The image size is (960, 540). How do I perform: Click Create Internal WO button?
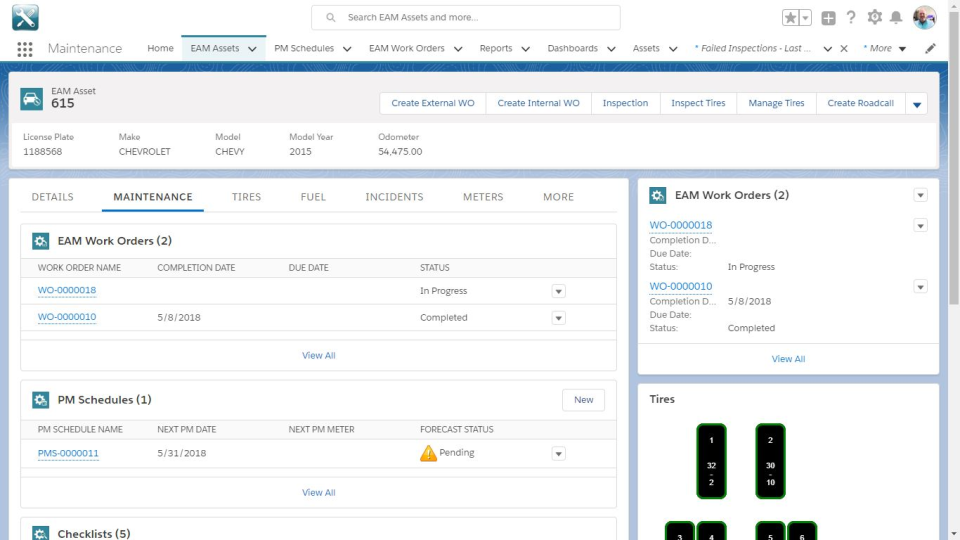(538, 103)
